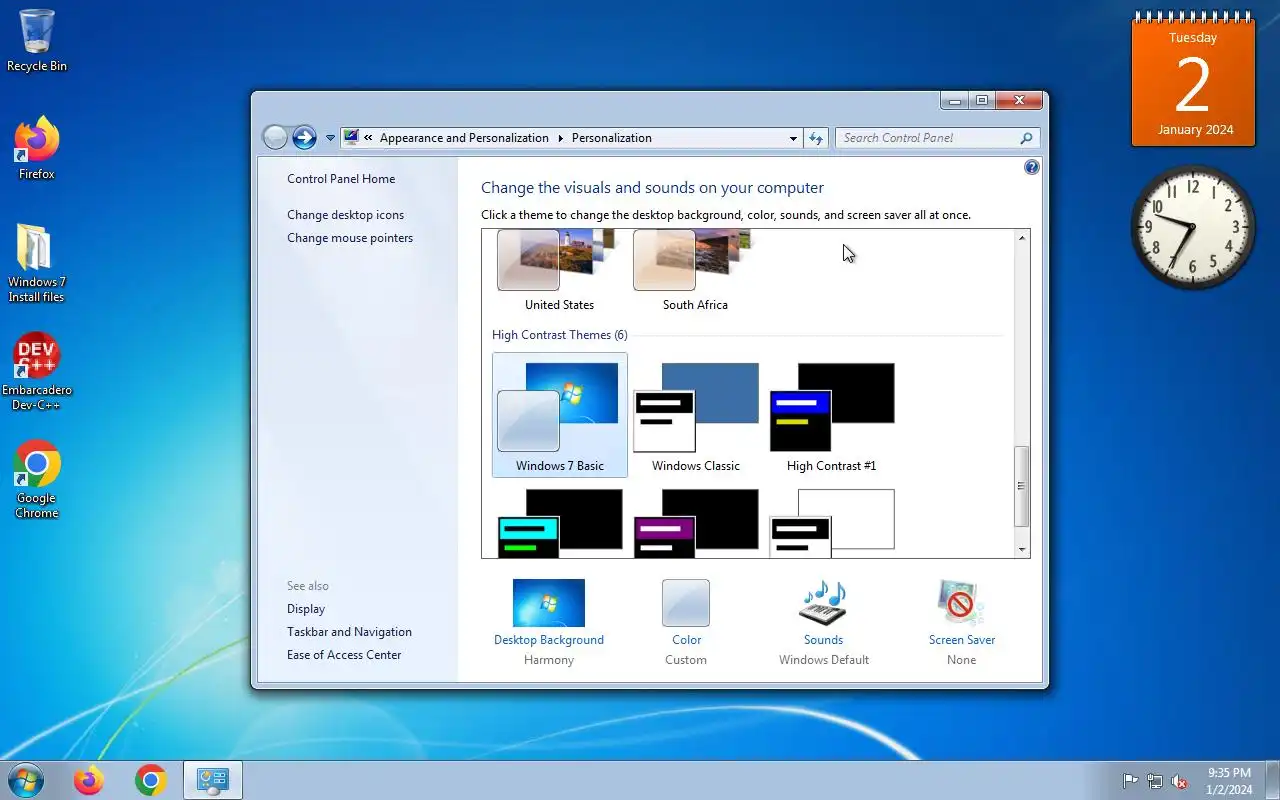Screen dimensions: 1280x800
Task: Click the theme list scroll down arrow
Action: (x=1022, y=550)
